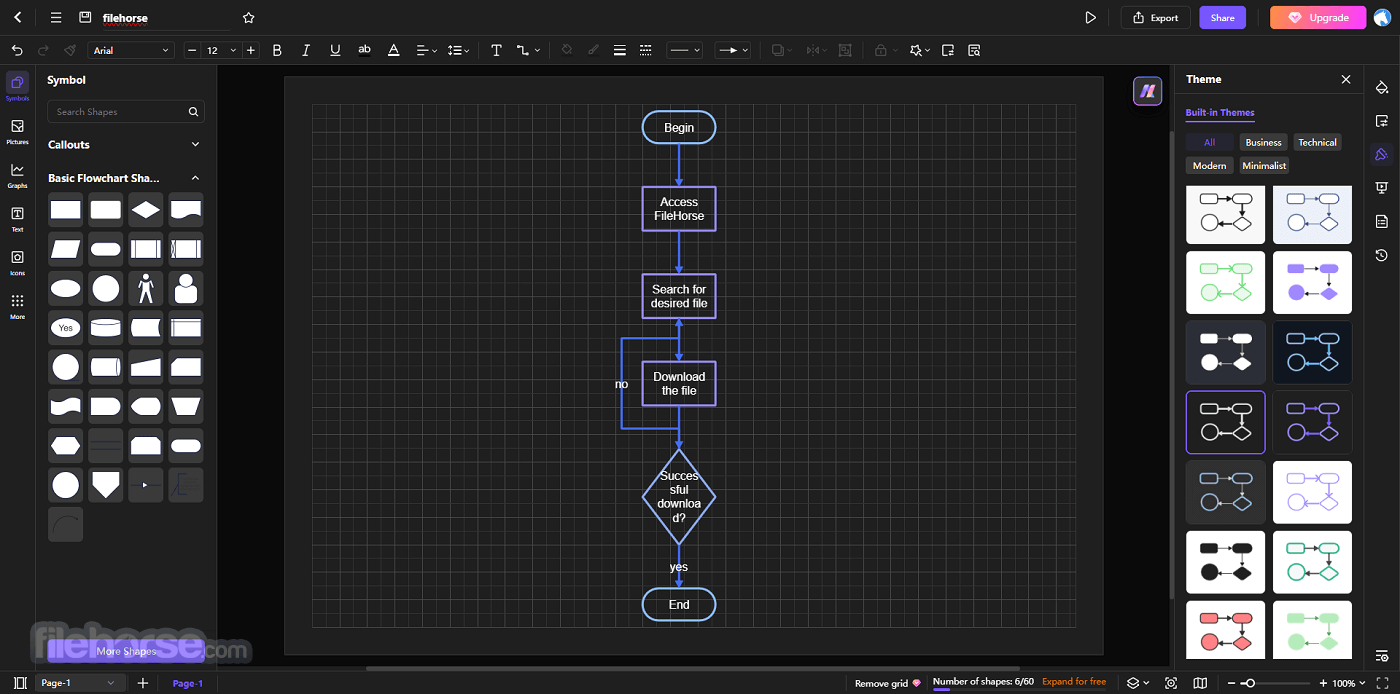Viewport: 1400px width, 694px height.
Task: Collapse the Basic Flowchart Shapes section
Action: pyautogui.click(x=125, y=178)
